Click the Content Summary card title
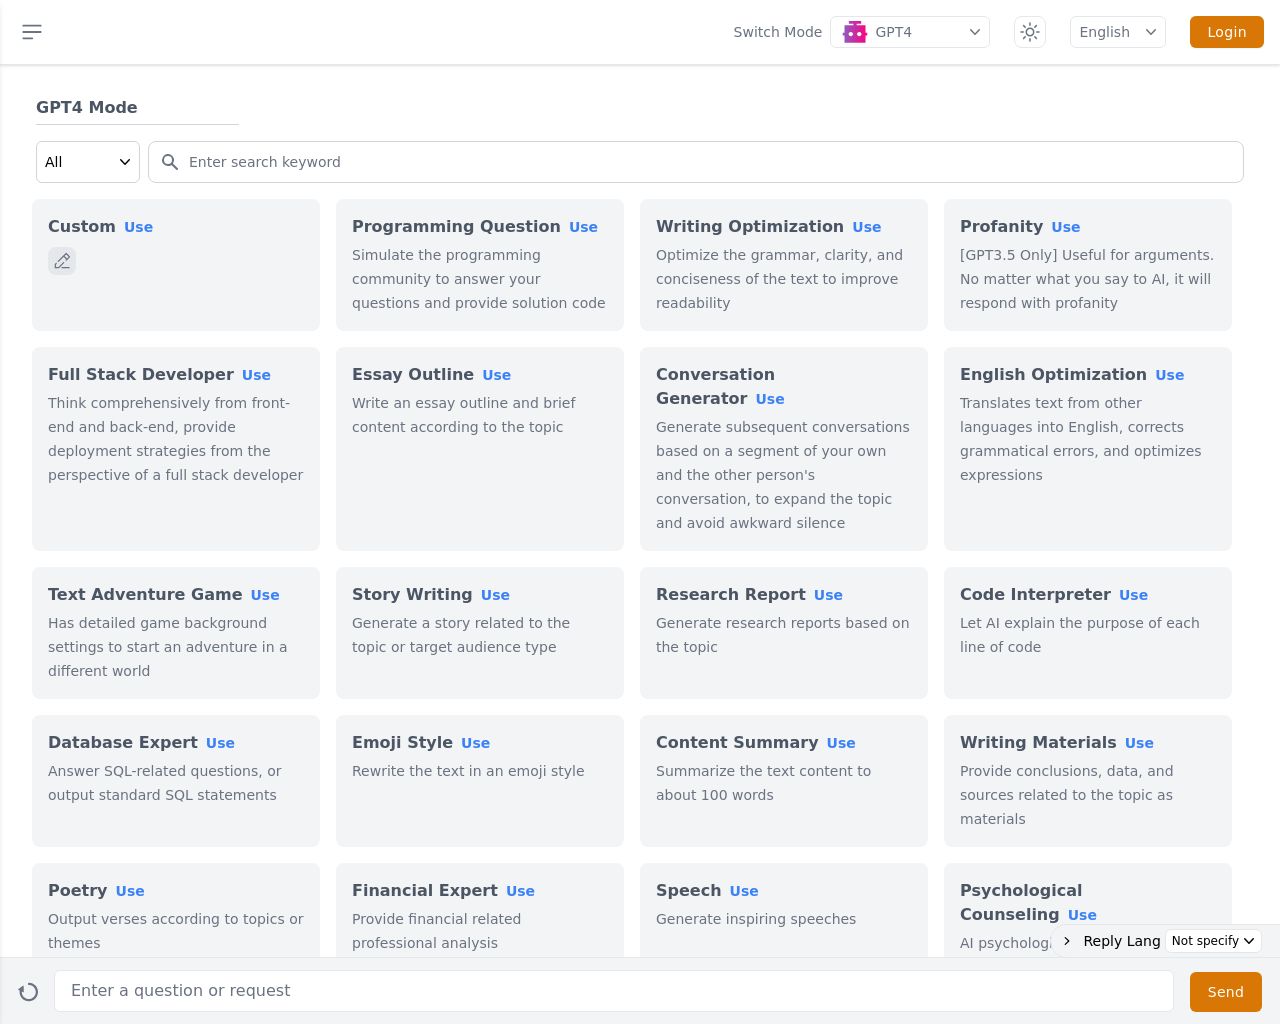 click(737, 743)
